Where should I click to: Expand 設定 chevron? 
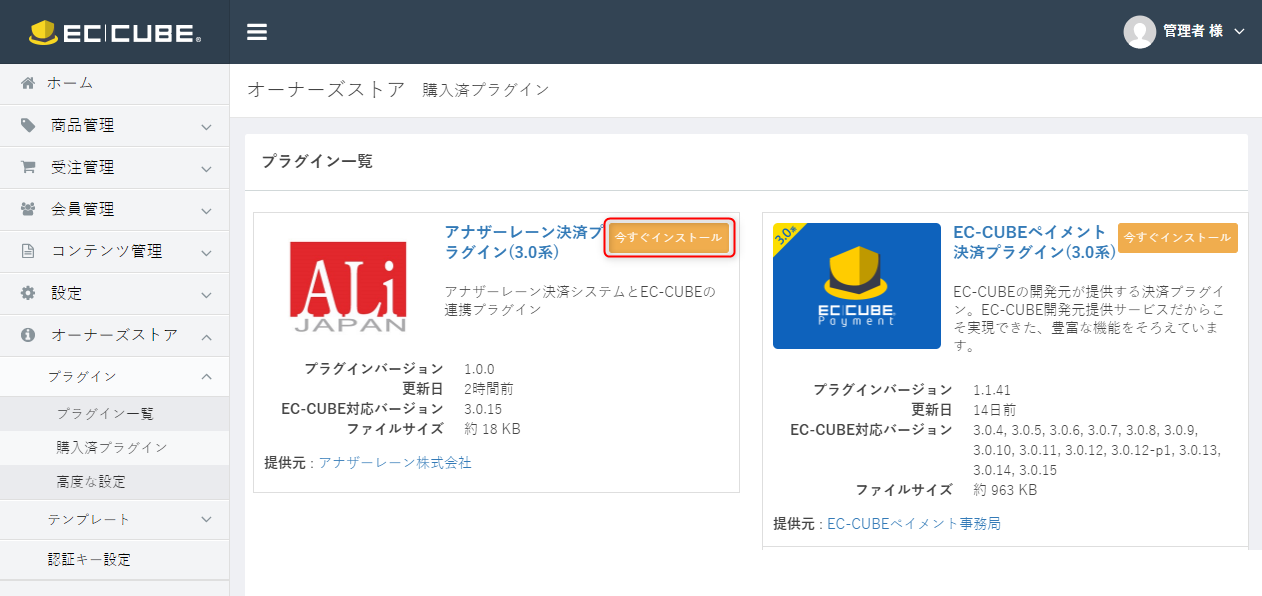click(206, 295)
